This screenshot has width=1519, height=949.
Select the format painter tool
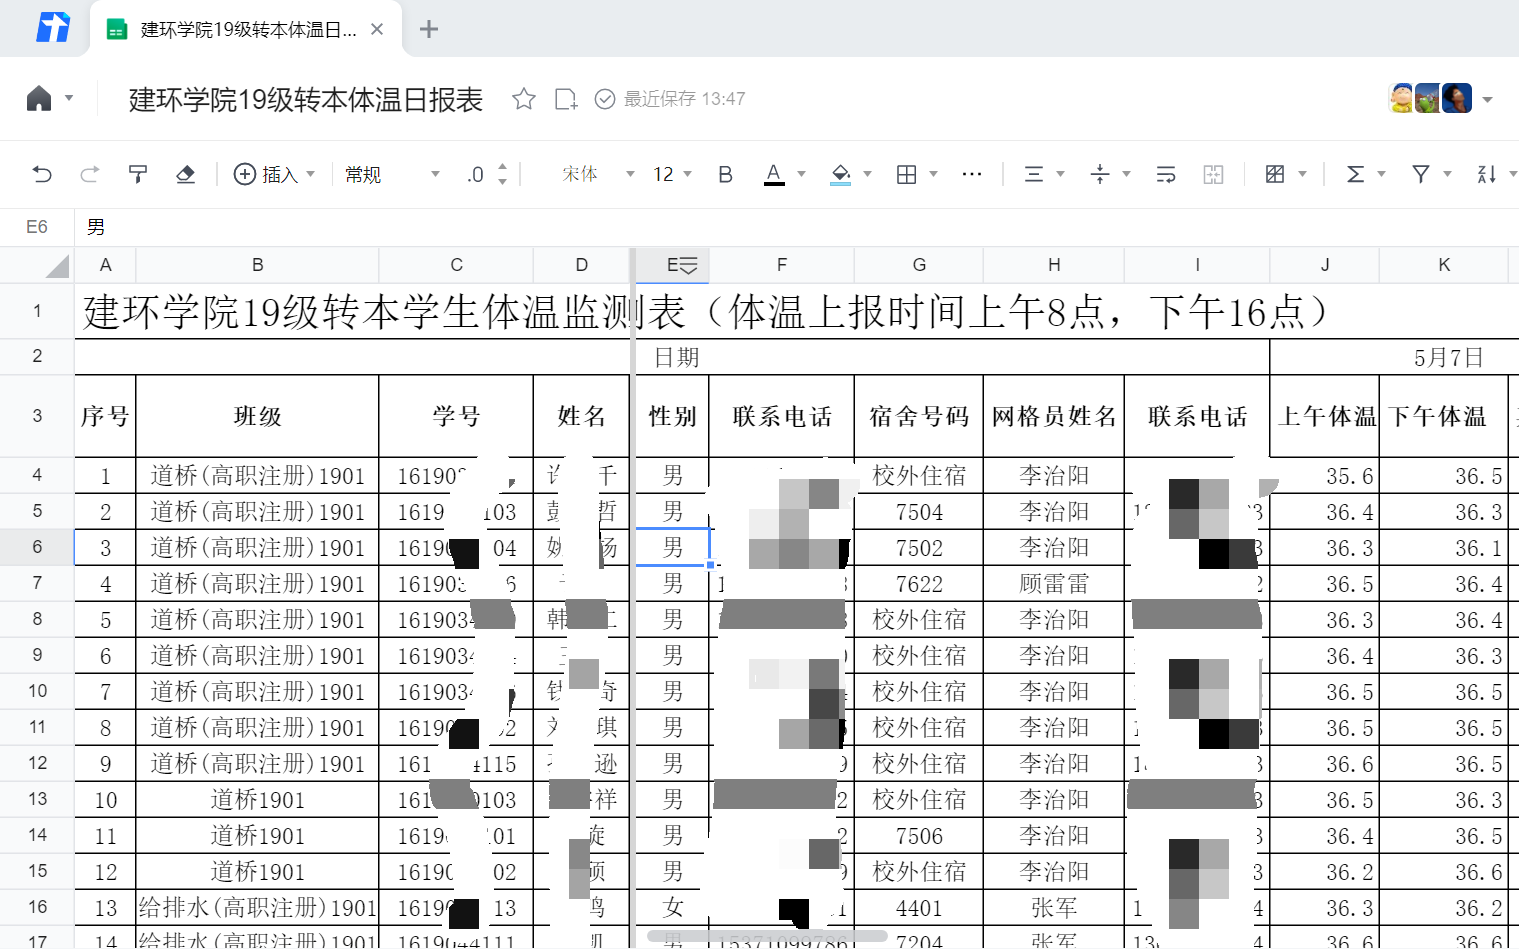pyautogui.click(x=138, y=174)
